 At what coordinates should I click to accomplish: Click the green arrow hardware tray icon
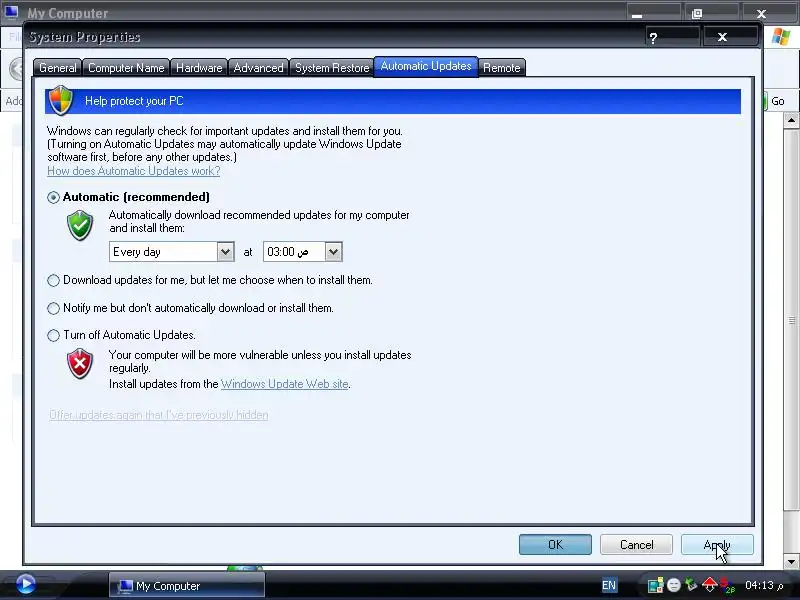point(691,585)
